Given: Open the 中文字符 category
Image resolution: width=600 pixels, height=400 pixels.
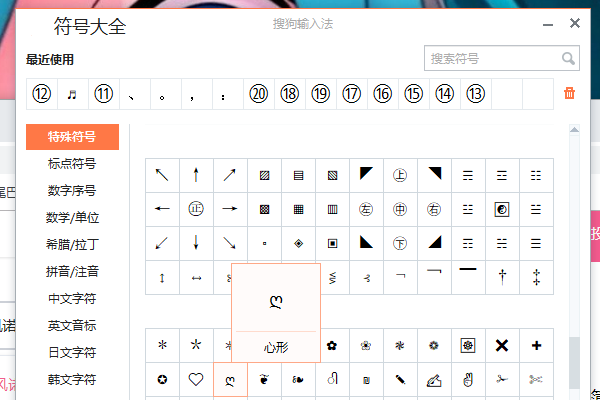Looking at the screenshot, I should 72,298.
